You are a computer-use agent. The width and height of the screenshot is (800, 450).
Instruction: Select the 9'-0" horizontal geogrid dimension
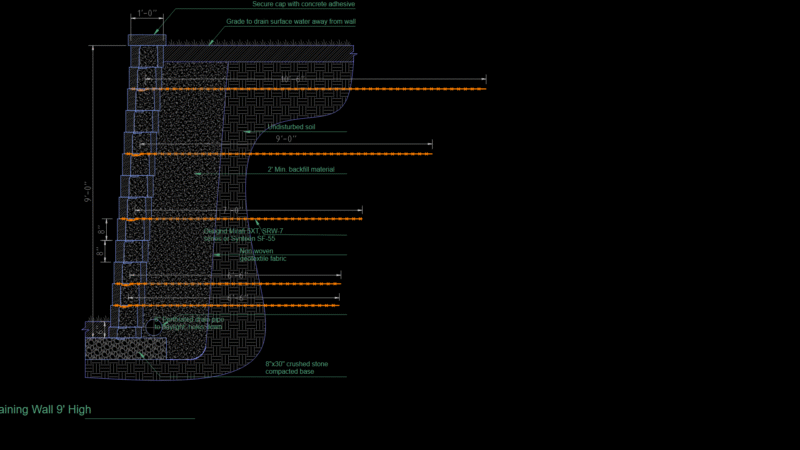[x=286, y=139]
